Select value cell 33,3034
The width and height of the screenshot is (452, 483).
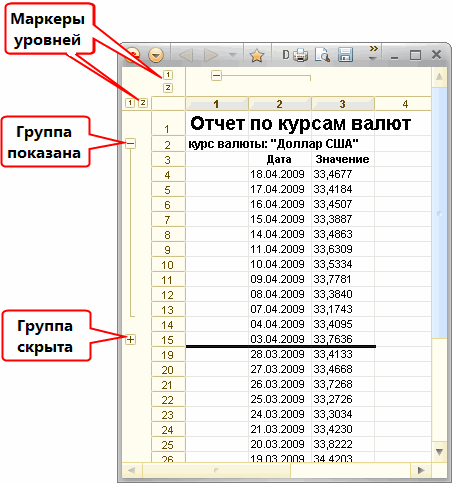point(343,414)
